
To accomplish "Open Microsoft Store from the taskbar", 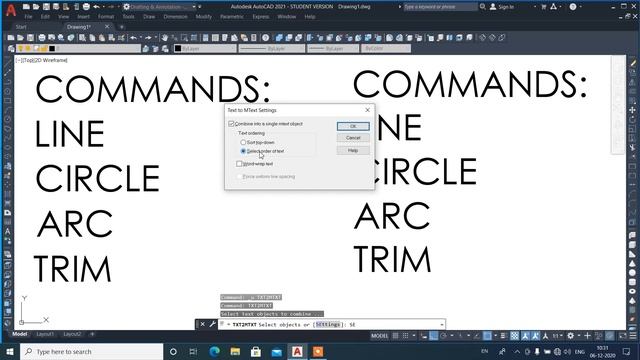I will click(x=256, y=351).
